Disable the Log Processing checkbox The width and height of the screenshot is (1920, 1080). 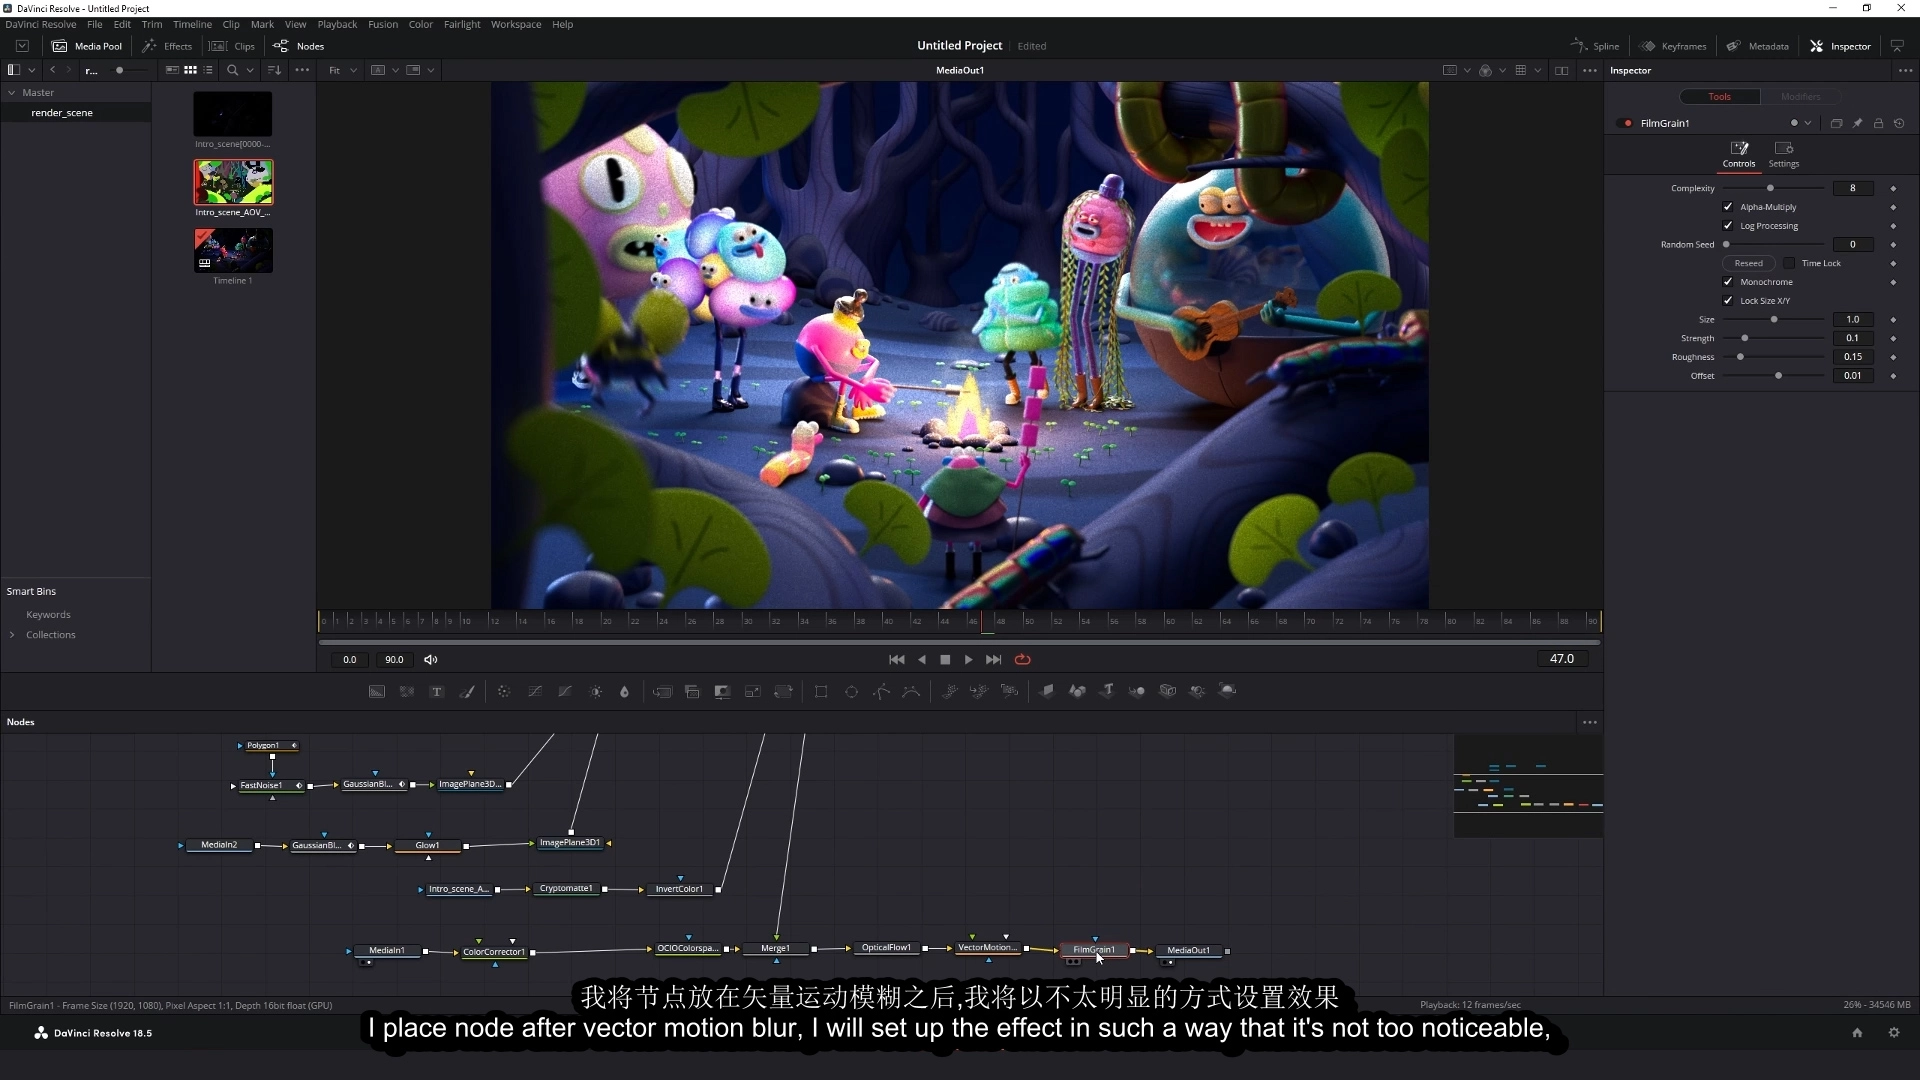[1728, 226]
